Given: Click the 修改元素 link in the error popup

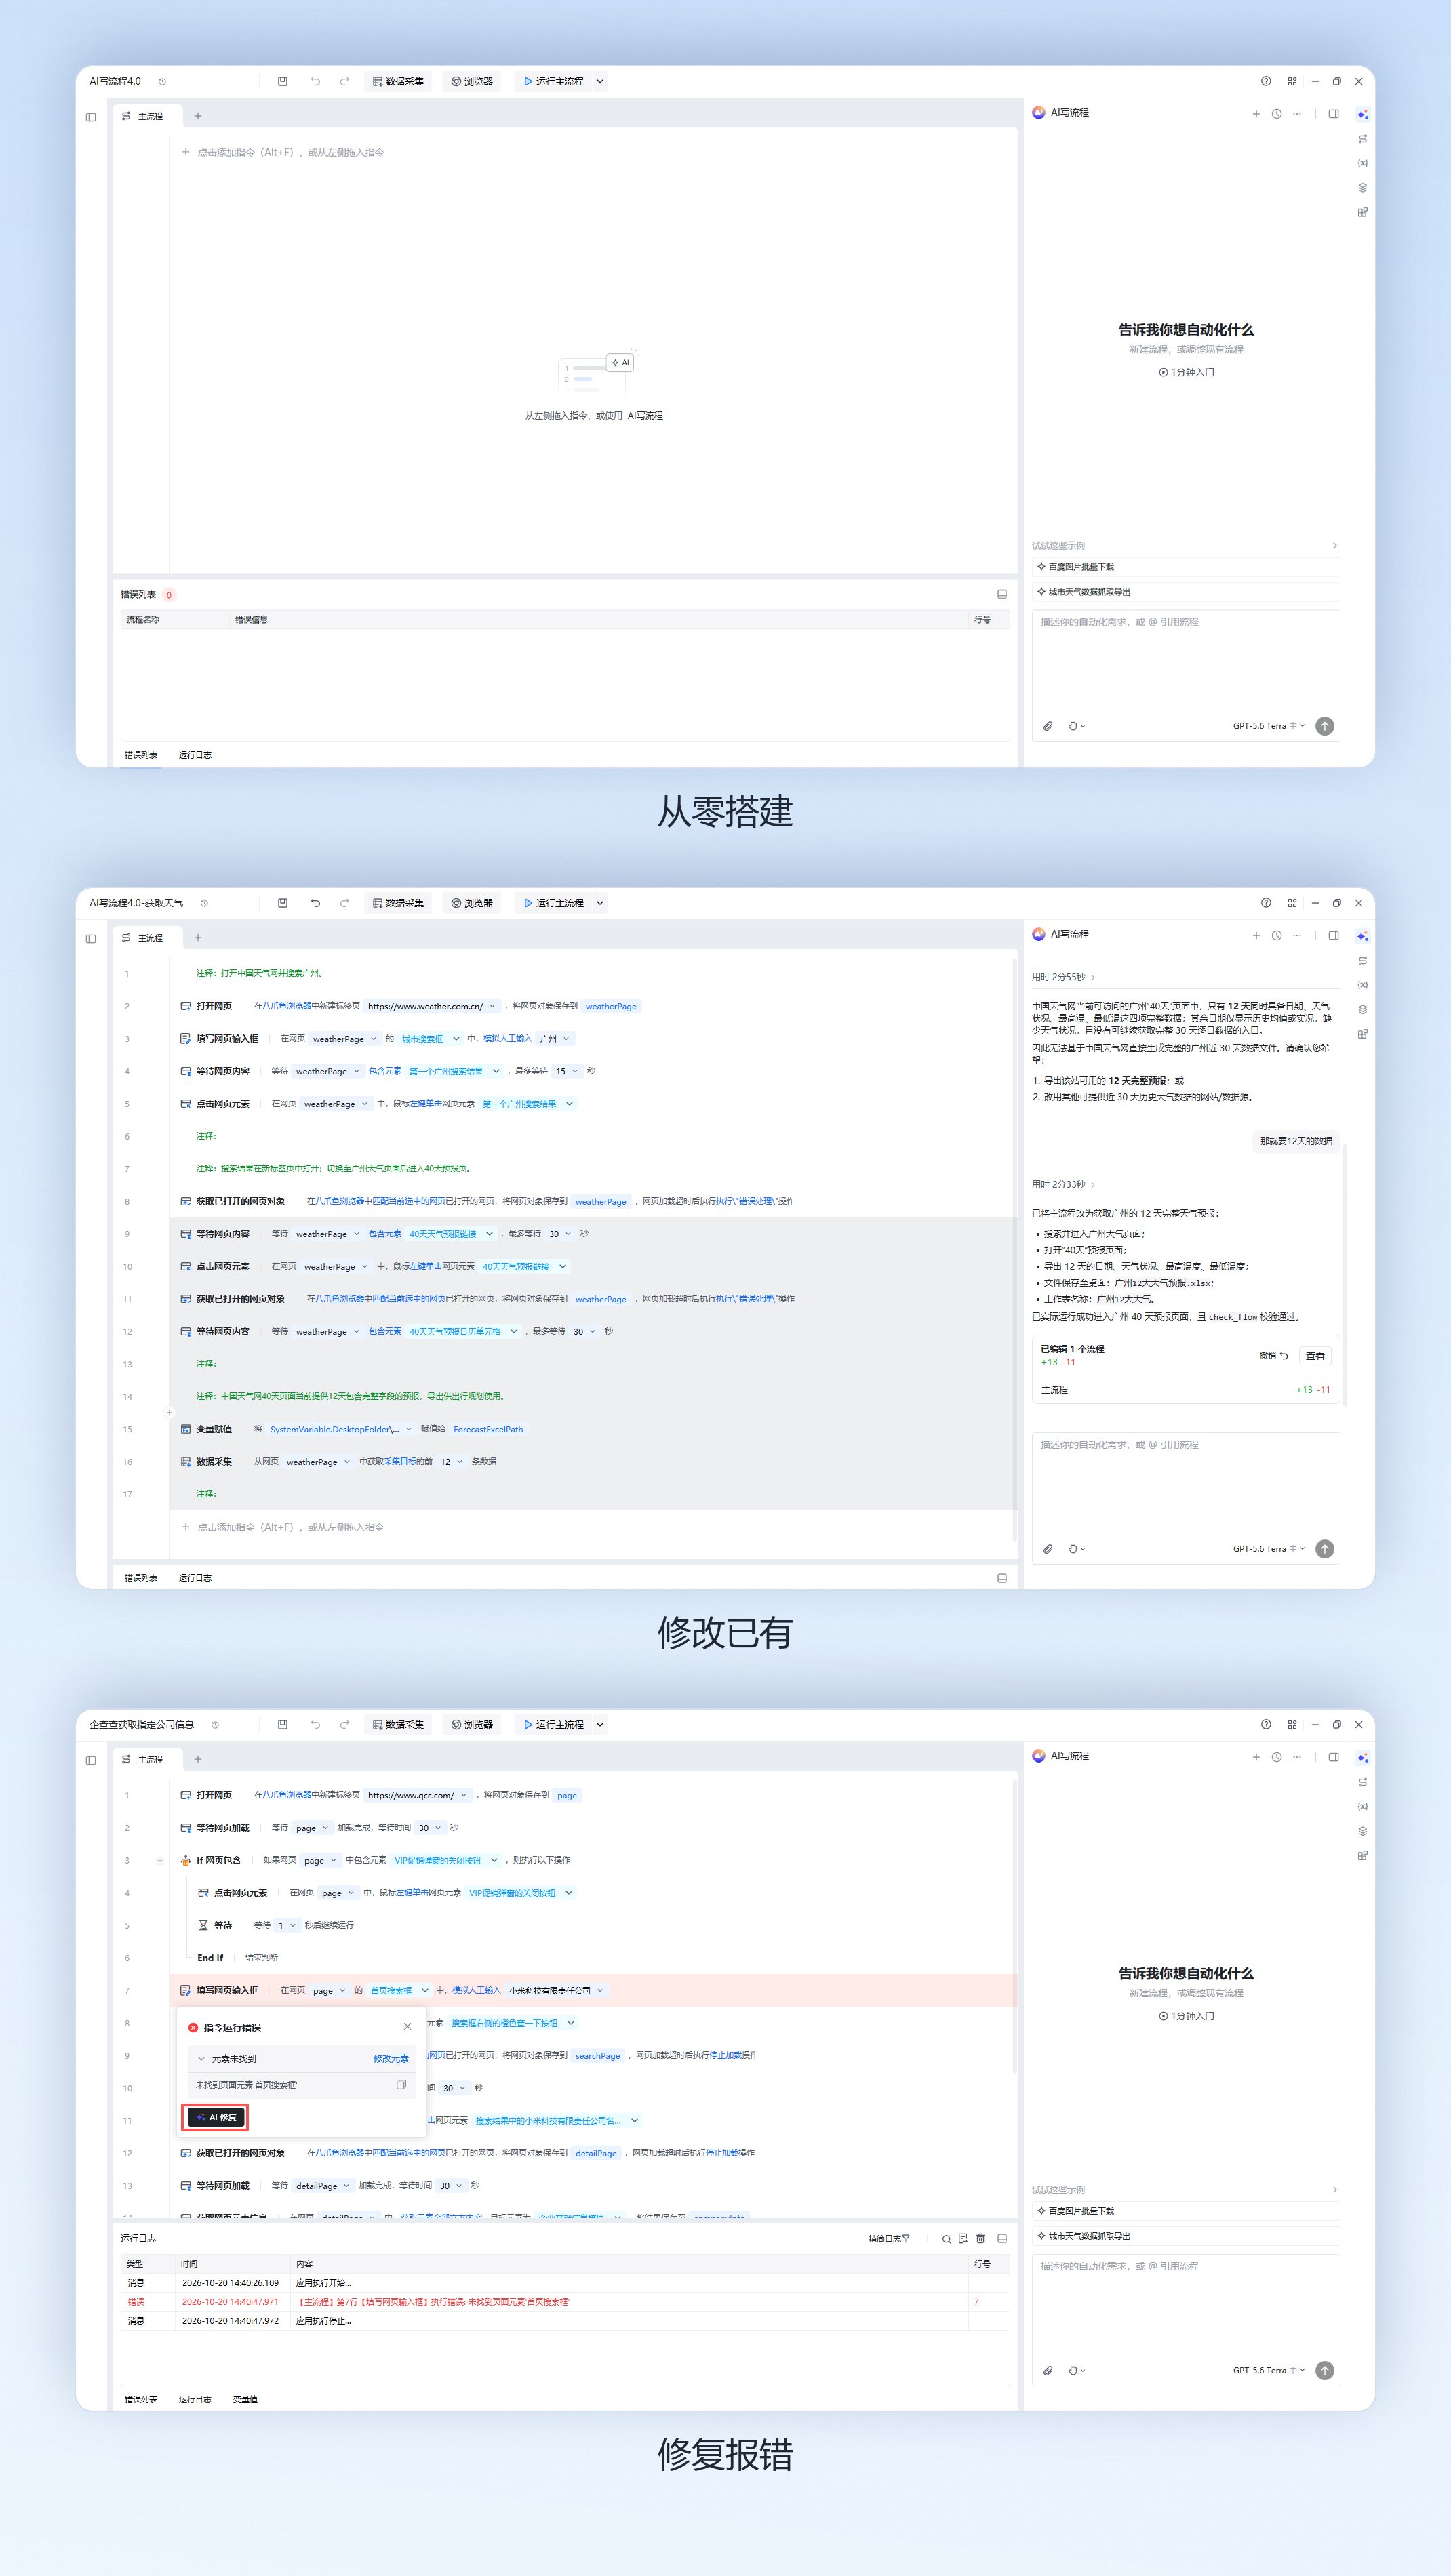Looking at the screenshot, I should point(391,2058).
